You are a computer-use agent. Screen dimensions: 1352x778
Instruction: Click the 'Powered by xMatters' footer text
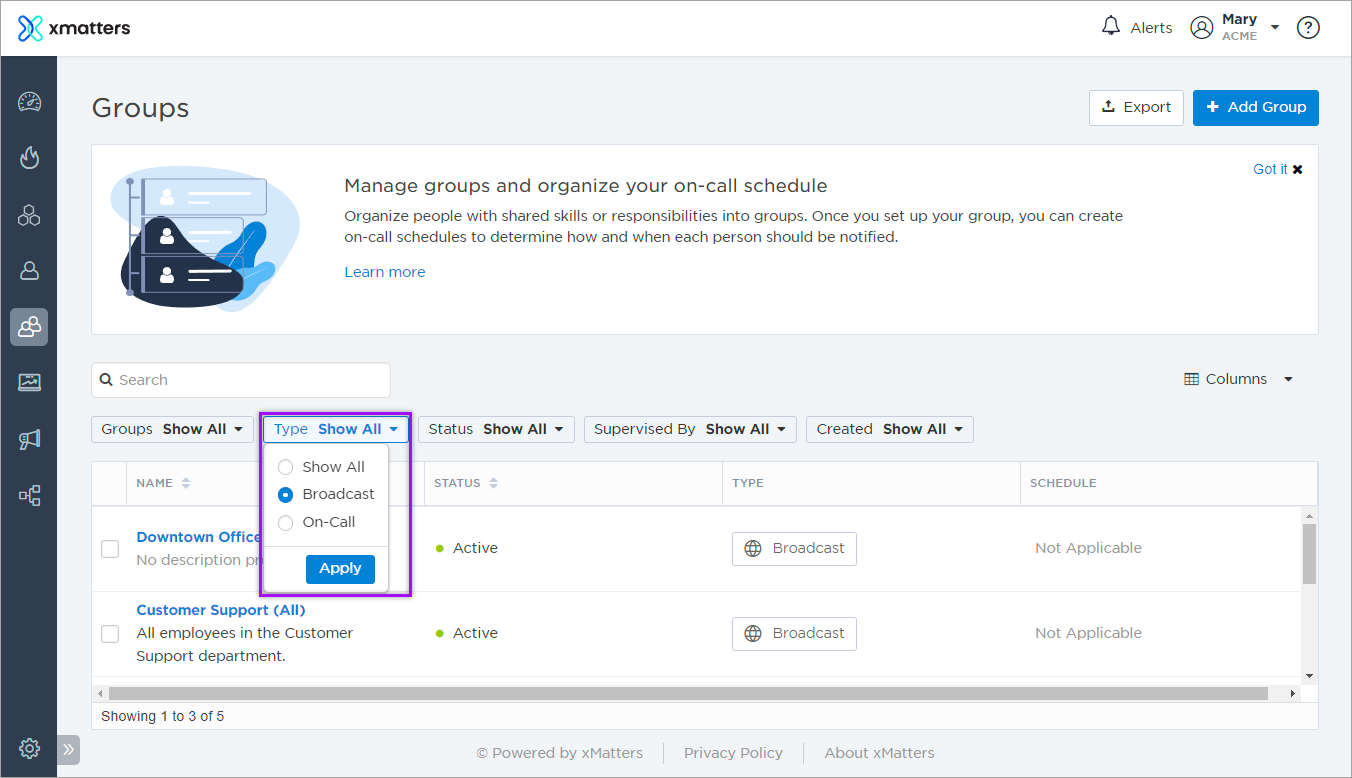point(559,753)
